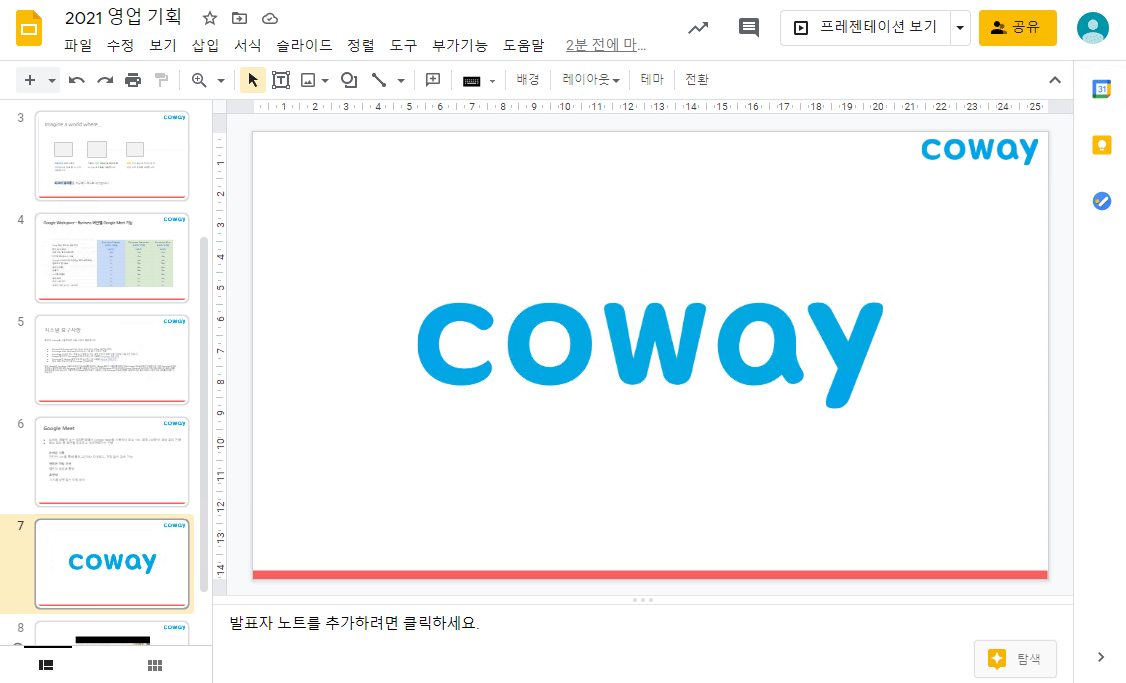Open the 서식 menu

point(248,45)
